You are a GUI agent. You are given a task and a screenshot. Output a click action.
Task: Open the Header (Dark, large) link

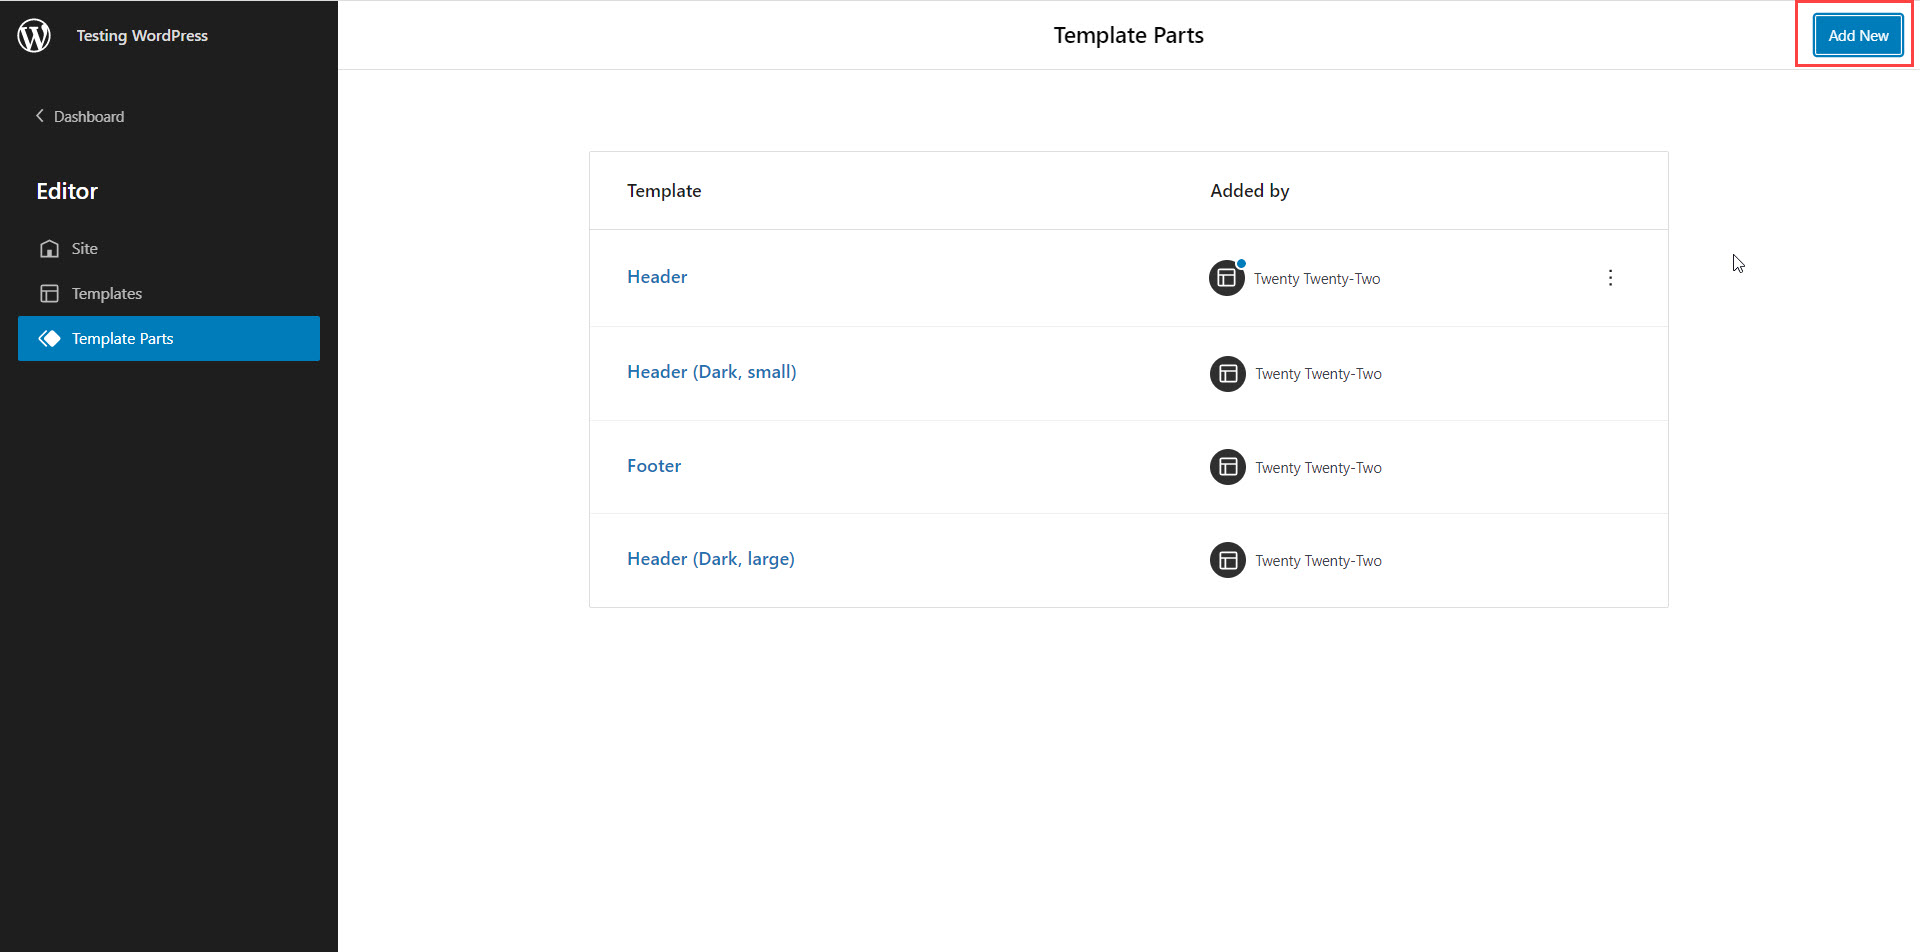710,559
